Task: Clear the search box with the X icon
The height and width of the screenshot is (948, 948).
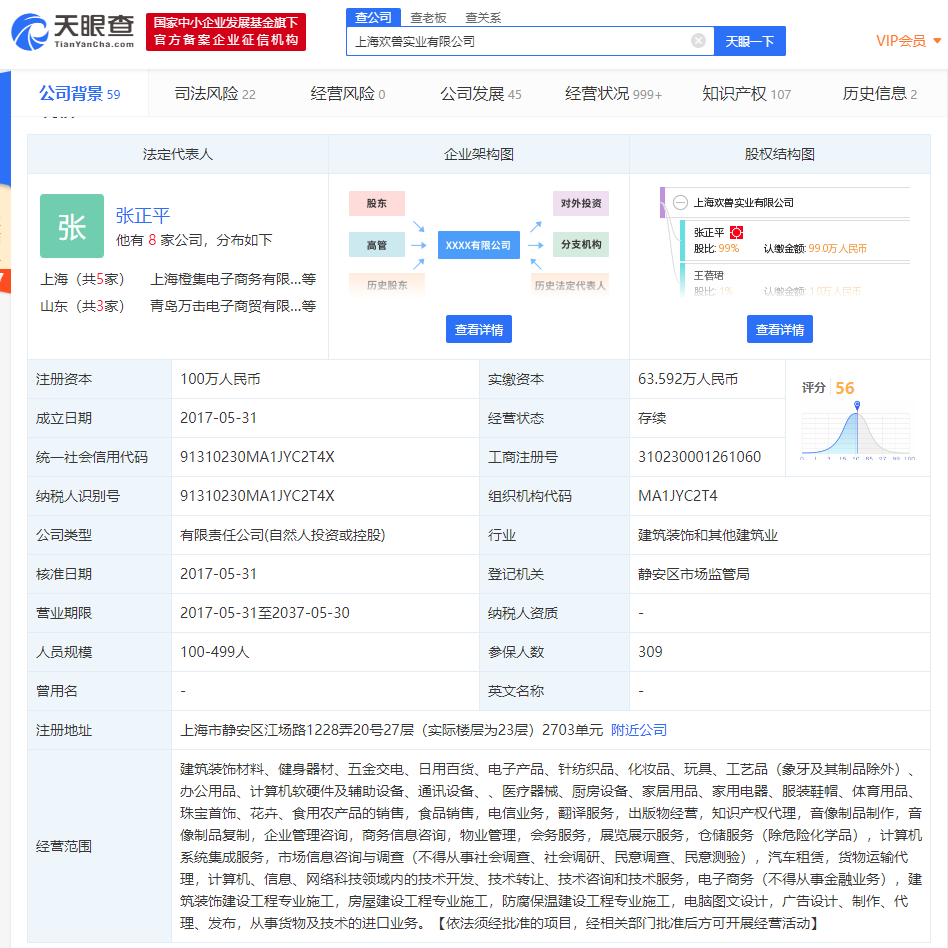Action: click(698, 41)
